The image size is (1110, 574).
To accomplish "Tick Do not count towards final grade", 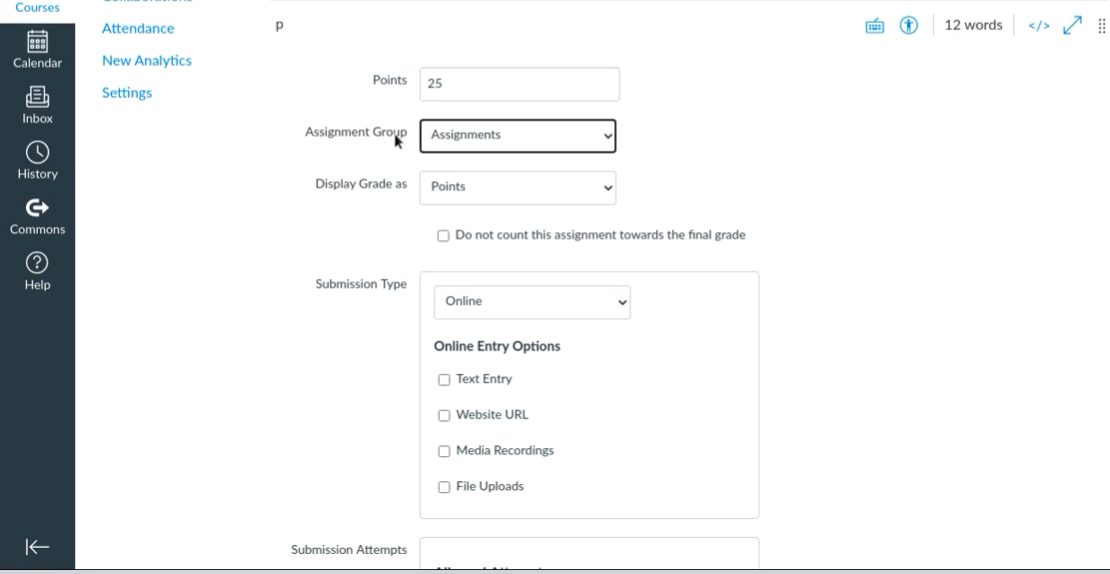I will point(443,236).
